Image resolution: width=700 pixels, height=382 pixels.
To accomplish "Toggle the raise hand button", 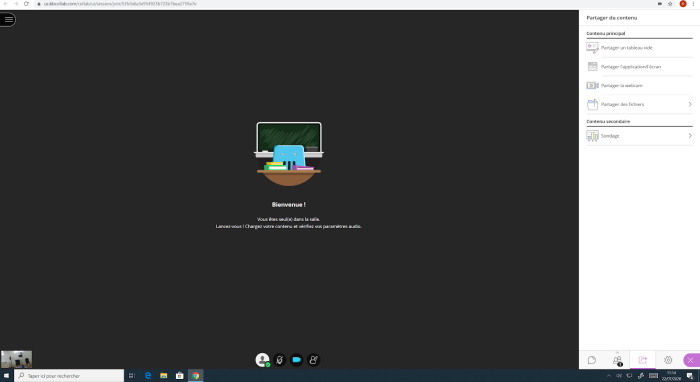I will click(x=313, y=360).
